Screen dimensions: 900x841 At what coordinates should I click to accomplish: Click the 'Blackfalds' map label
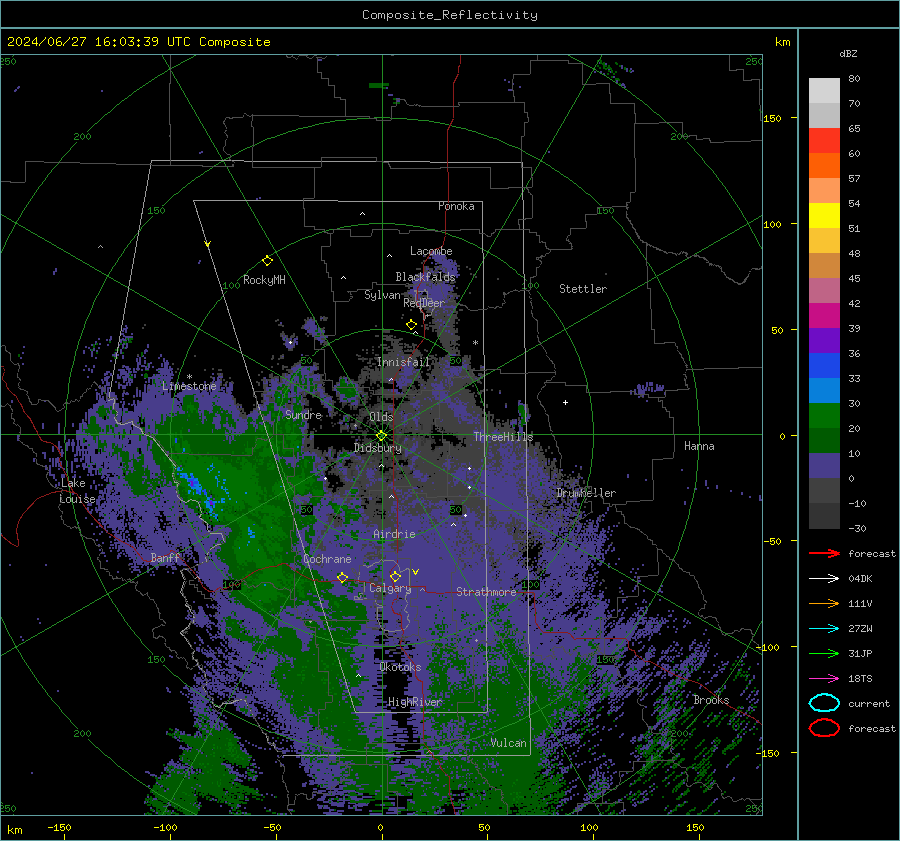425,277
